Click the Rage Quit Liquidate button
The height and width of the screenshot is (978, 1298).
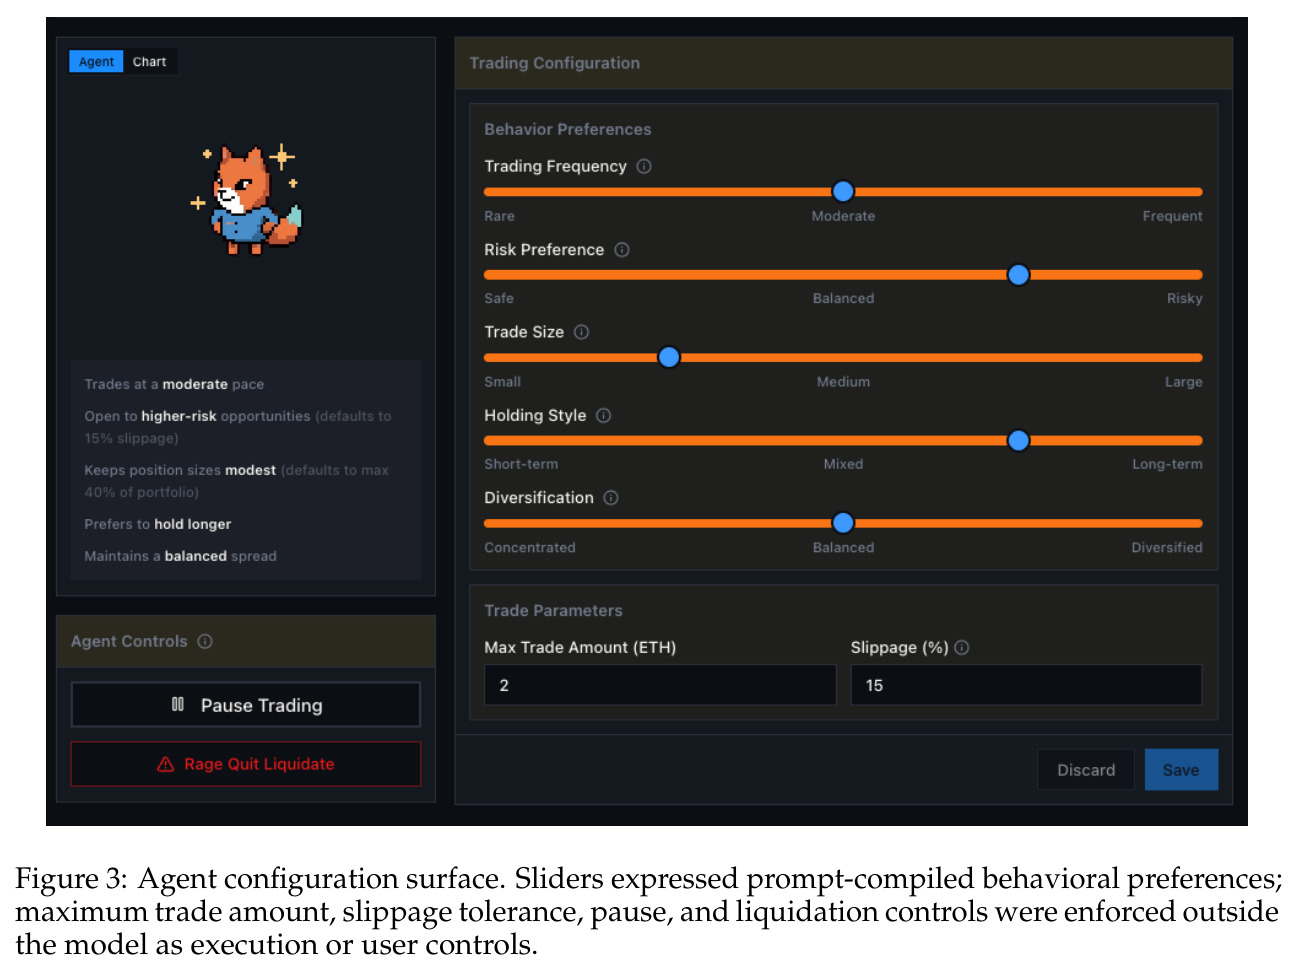point(246,764)
